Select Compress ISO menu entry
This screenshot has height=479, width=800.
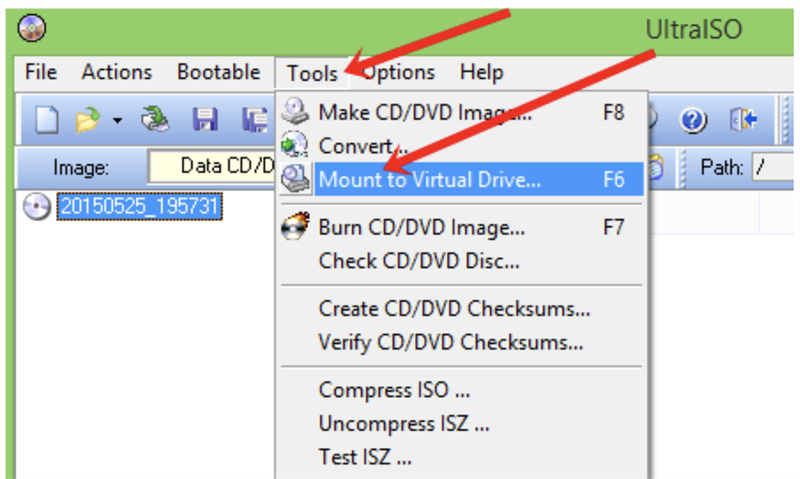[x=394, y=390]
